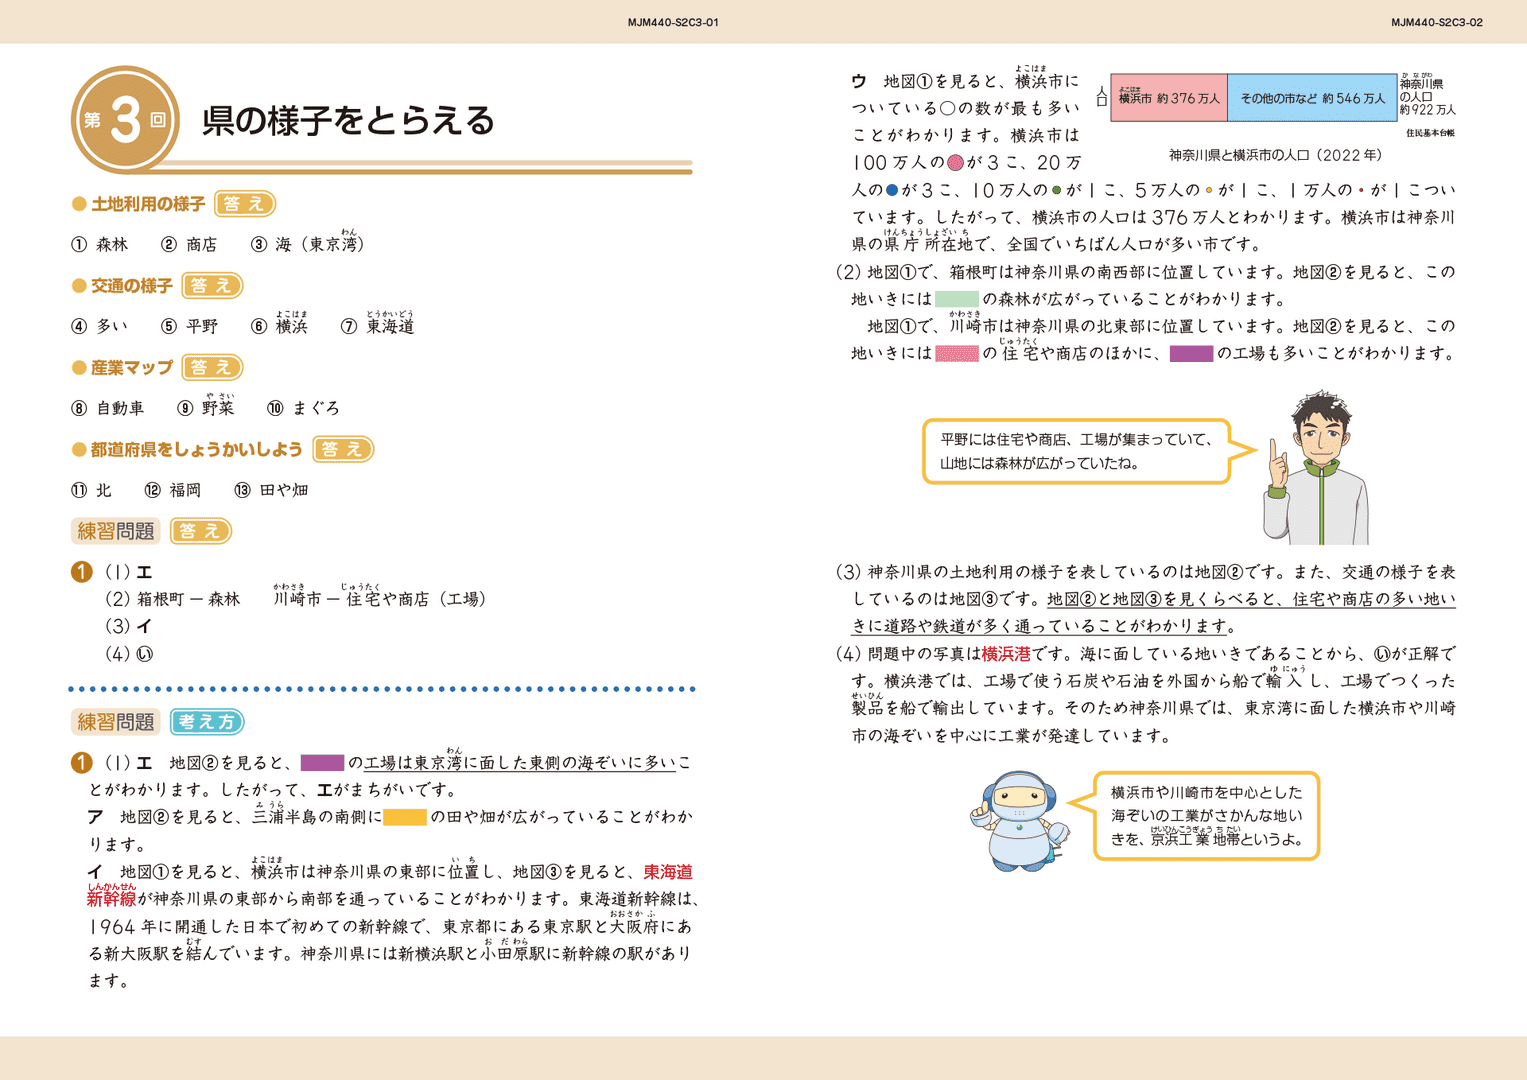Image resolution: width=1527 pixels, height=1080 pixels.
Task: Click the page code MJM440-S2C3-02
Action: (x=1437, y=22)
